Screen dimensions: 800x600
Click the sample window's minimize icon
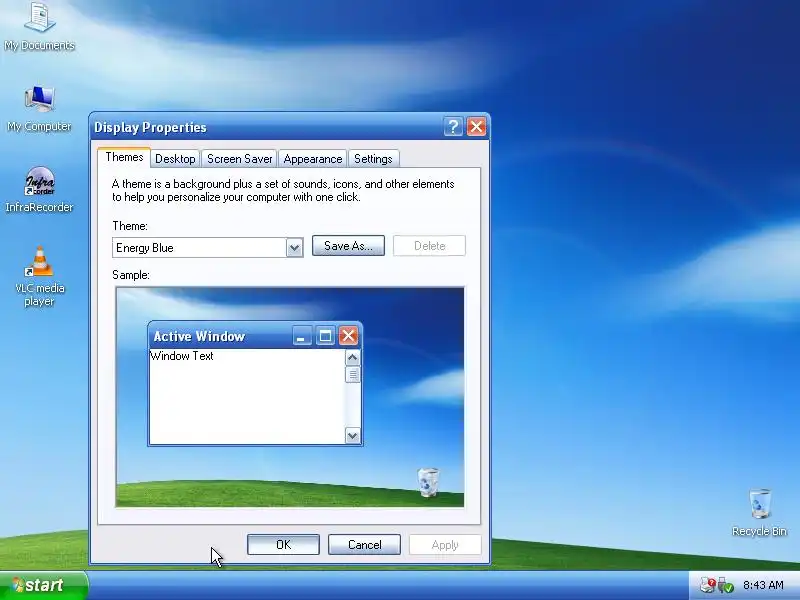(302, 336)
